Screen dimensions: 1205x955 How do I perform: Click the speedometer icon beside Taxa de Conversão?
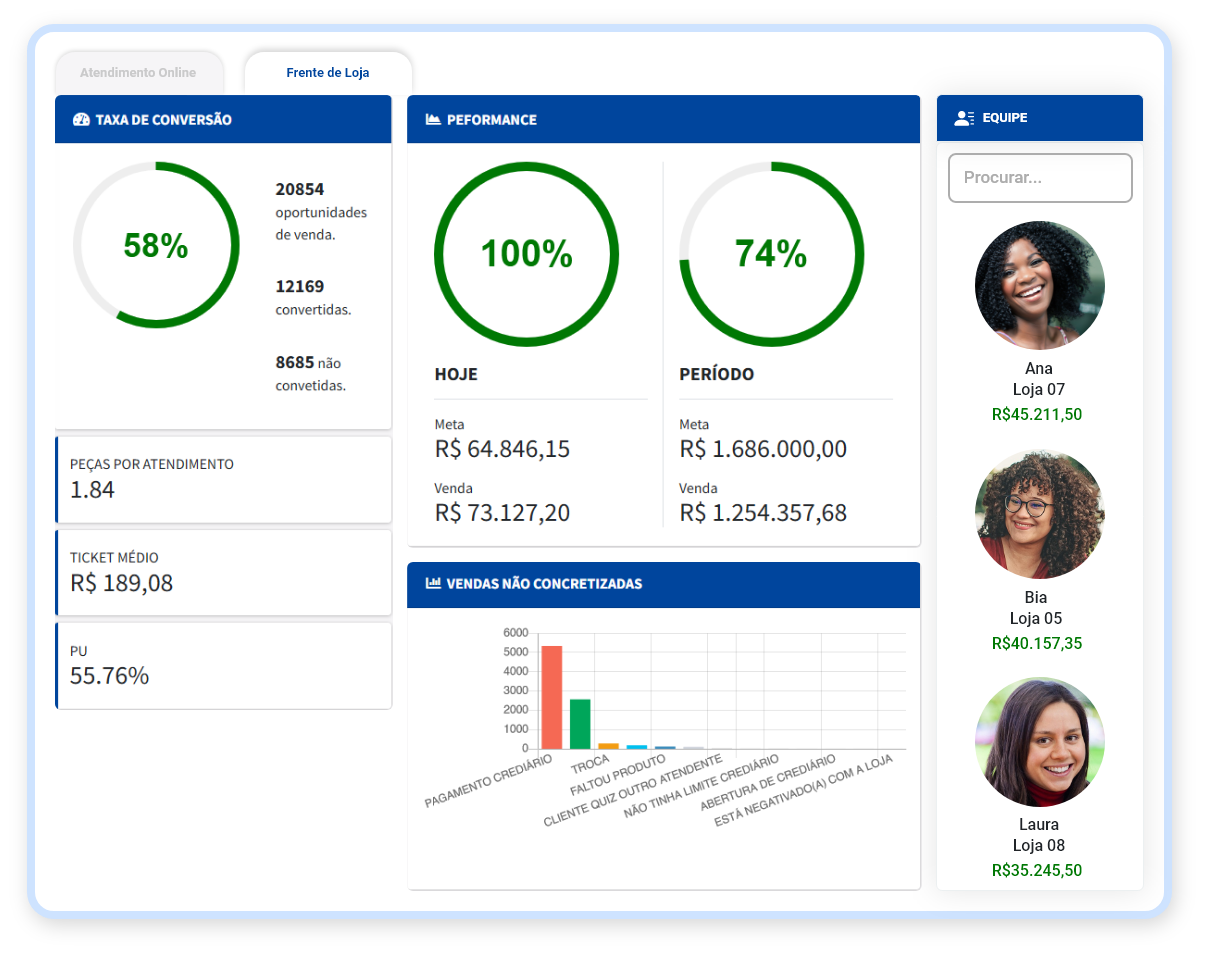click(x=82, y=120)
